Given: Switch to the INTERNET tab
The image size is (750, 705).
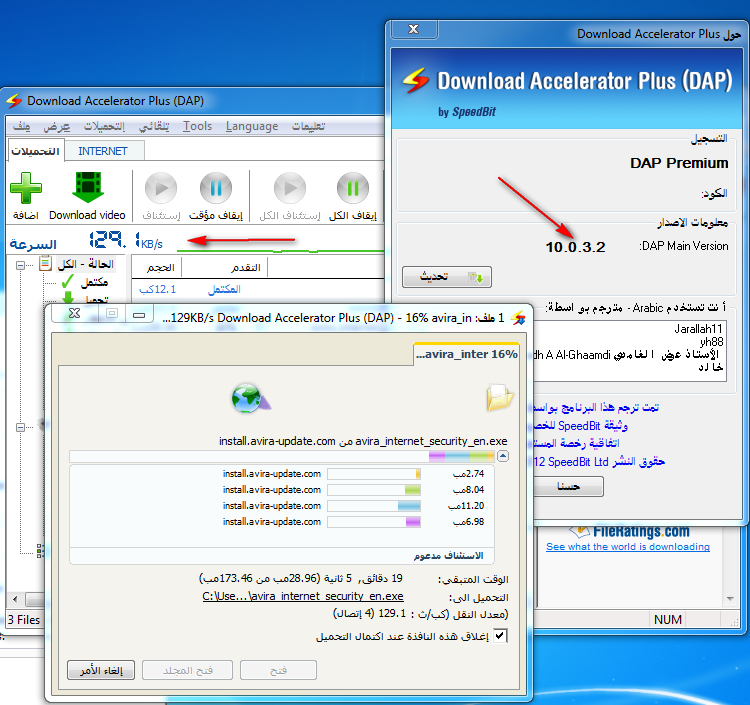Looking at the screenshot, I should pyautogui.click(x=103, y=151).
